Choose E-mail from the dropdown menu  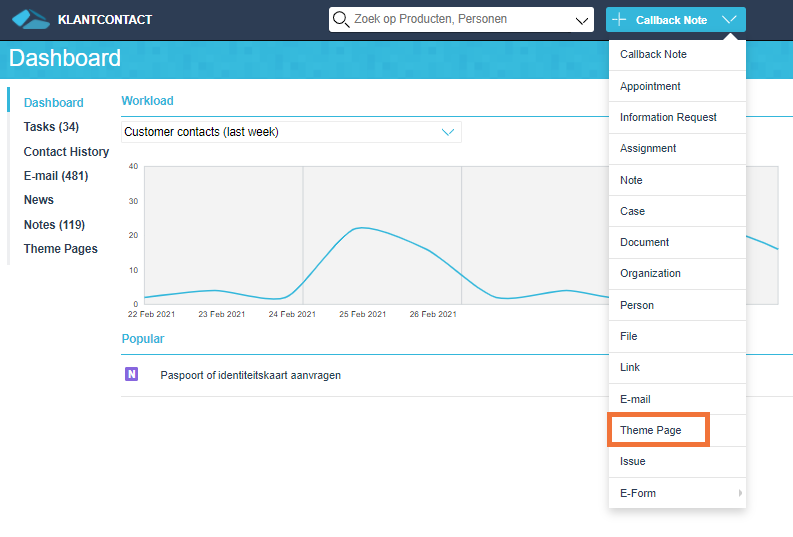[x=677, y=399]
